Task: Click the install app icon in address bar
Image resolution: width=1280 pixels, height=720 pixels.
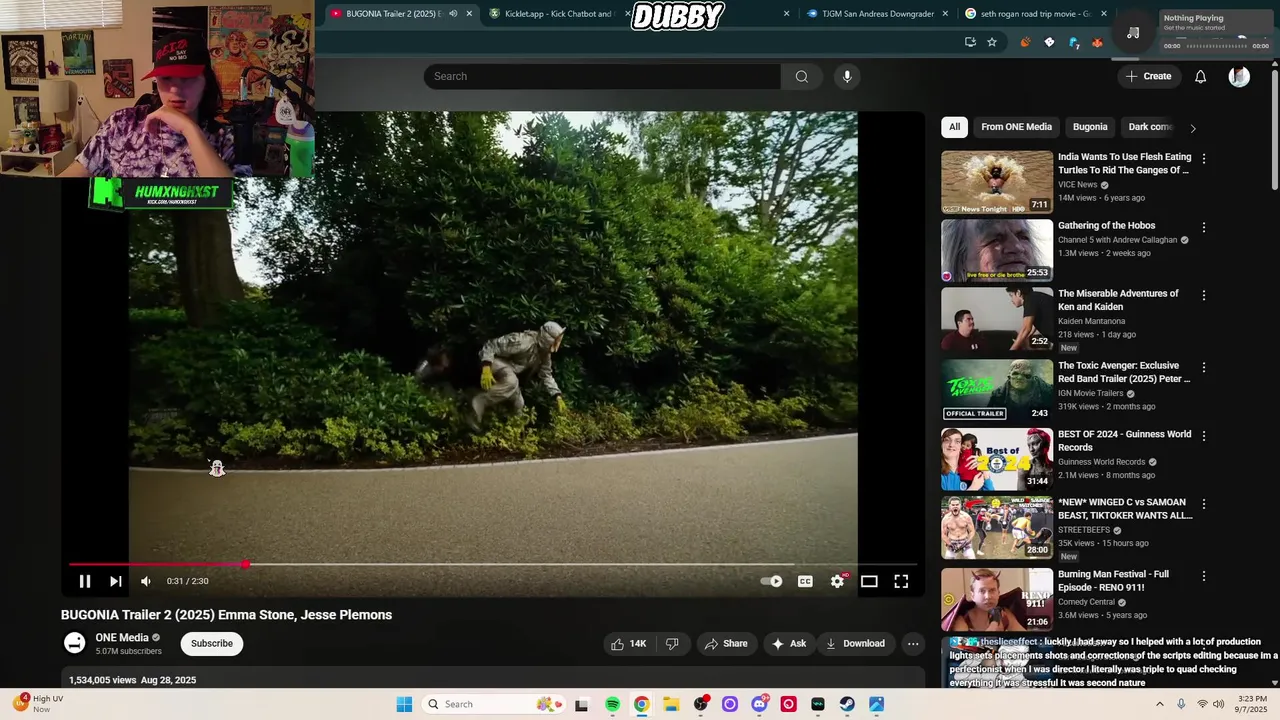Action: click(x=970, y=42)
